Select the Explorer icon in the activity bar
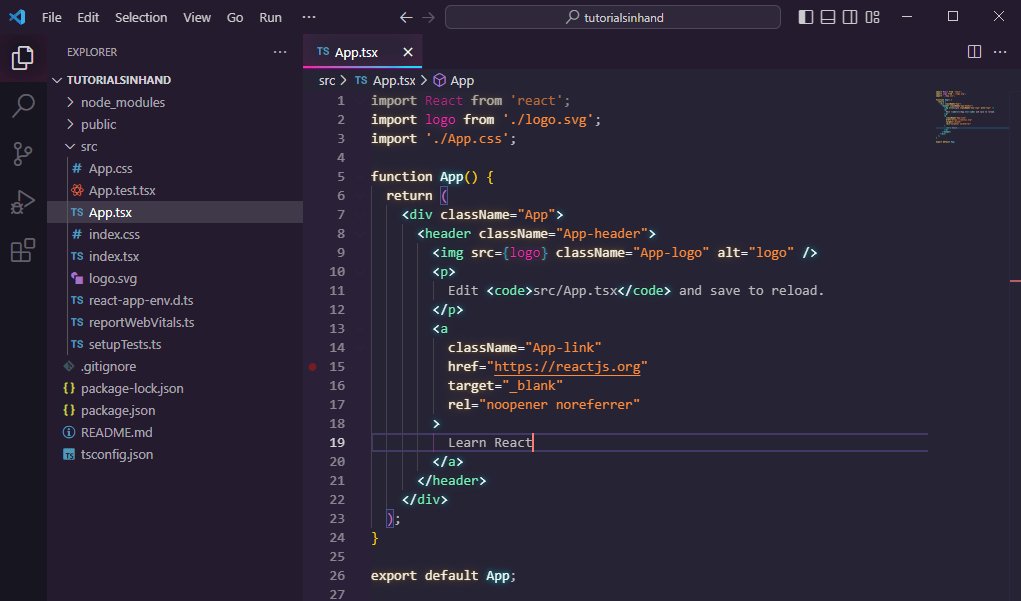The width and height of the screenshot is (1021, 601). point(22,57)
